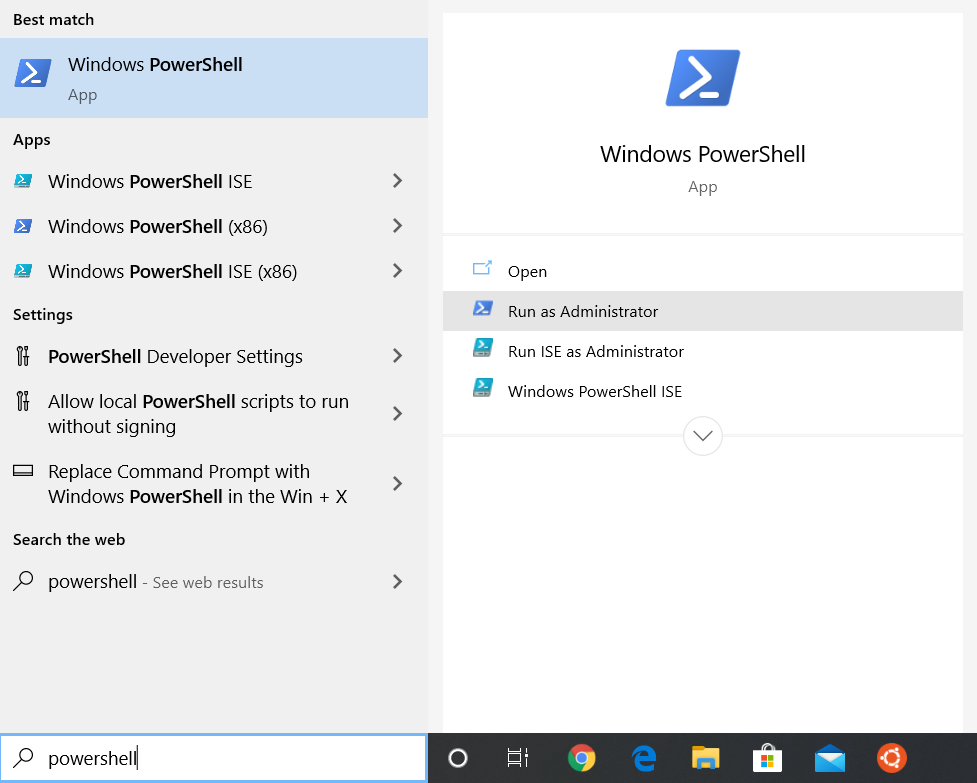
Task: Select Run as Administrator
Action: (x=582, y=311)
